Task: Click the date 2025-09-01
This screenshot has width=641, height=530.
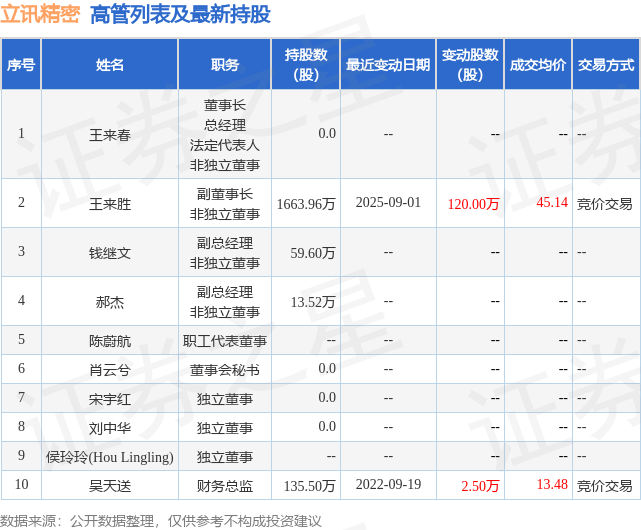Action: (388, 202)
